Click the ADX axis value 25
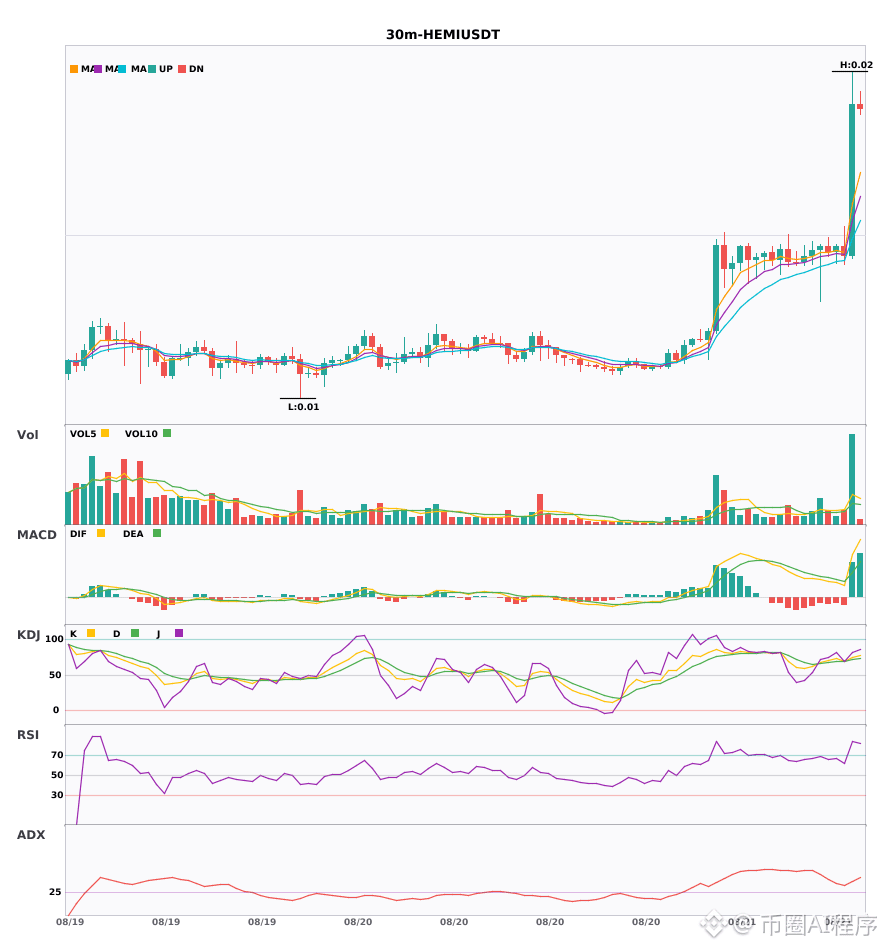885x950 pixels. pos(55,892)
